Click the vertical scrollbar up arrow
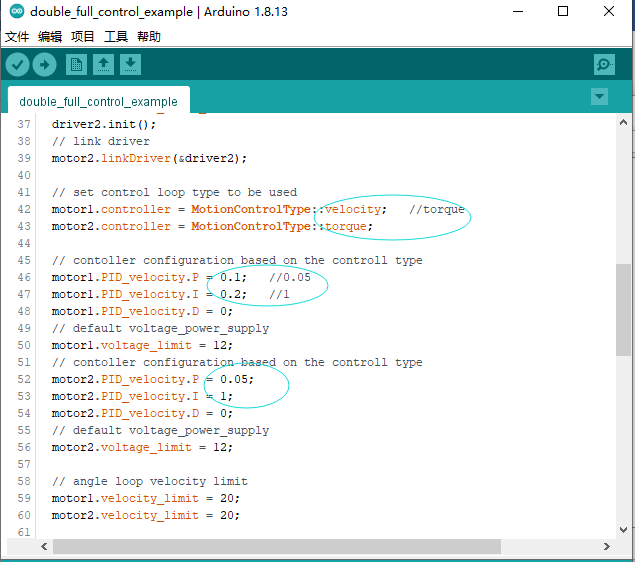The width and height of the screenshot is (635, 562). (623, 122)
